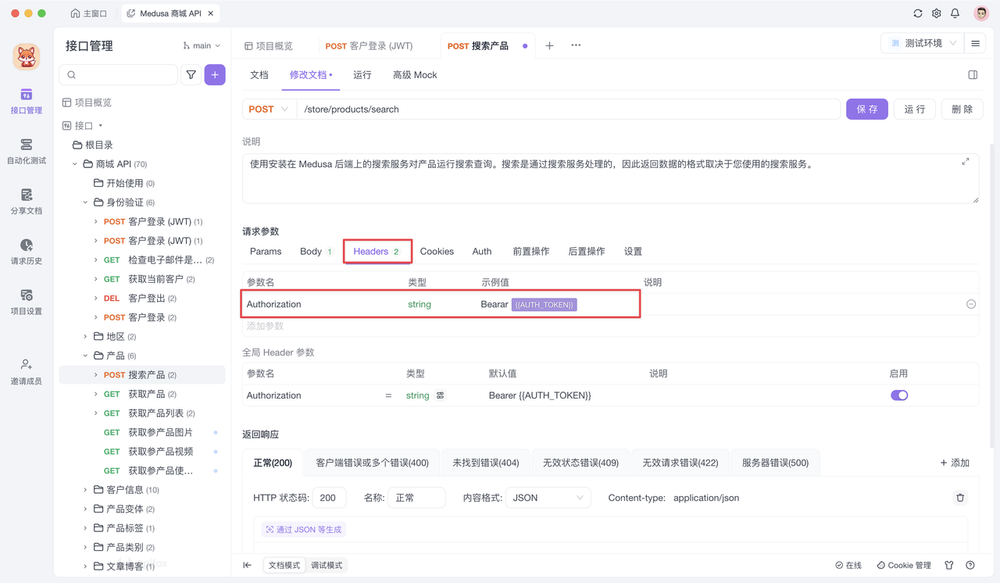Open Cookie 管理 in the status bar

[902, 565]
